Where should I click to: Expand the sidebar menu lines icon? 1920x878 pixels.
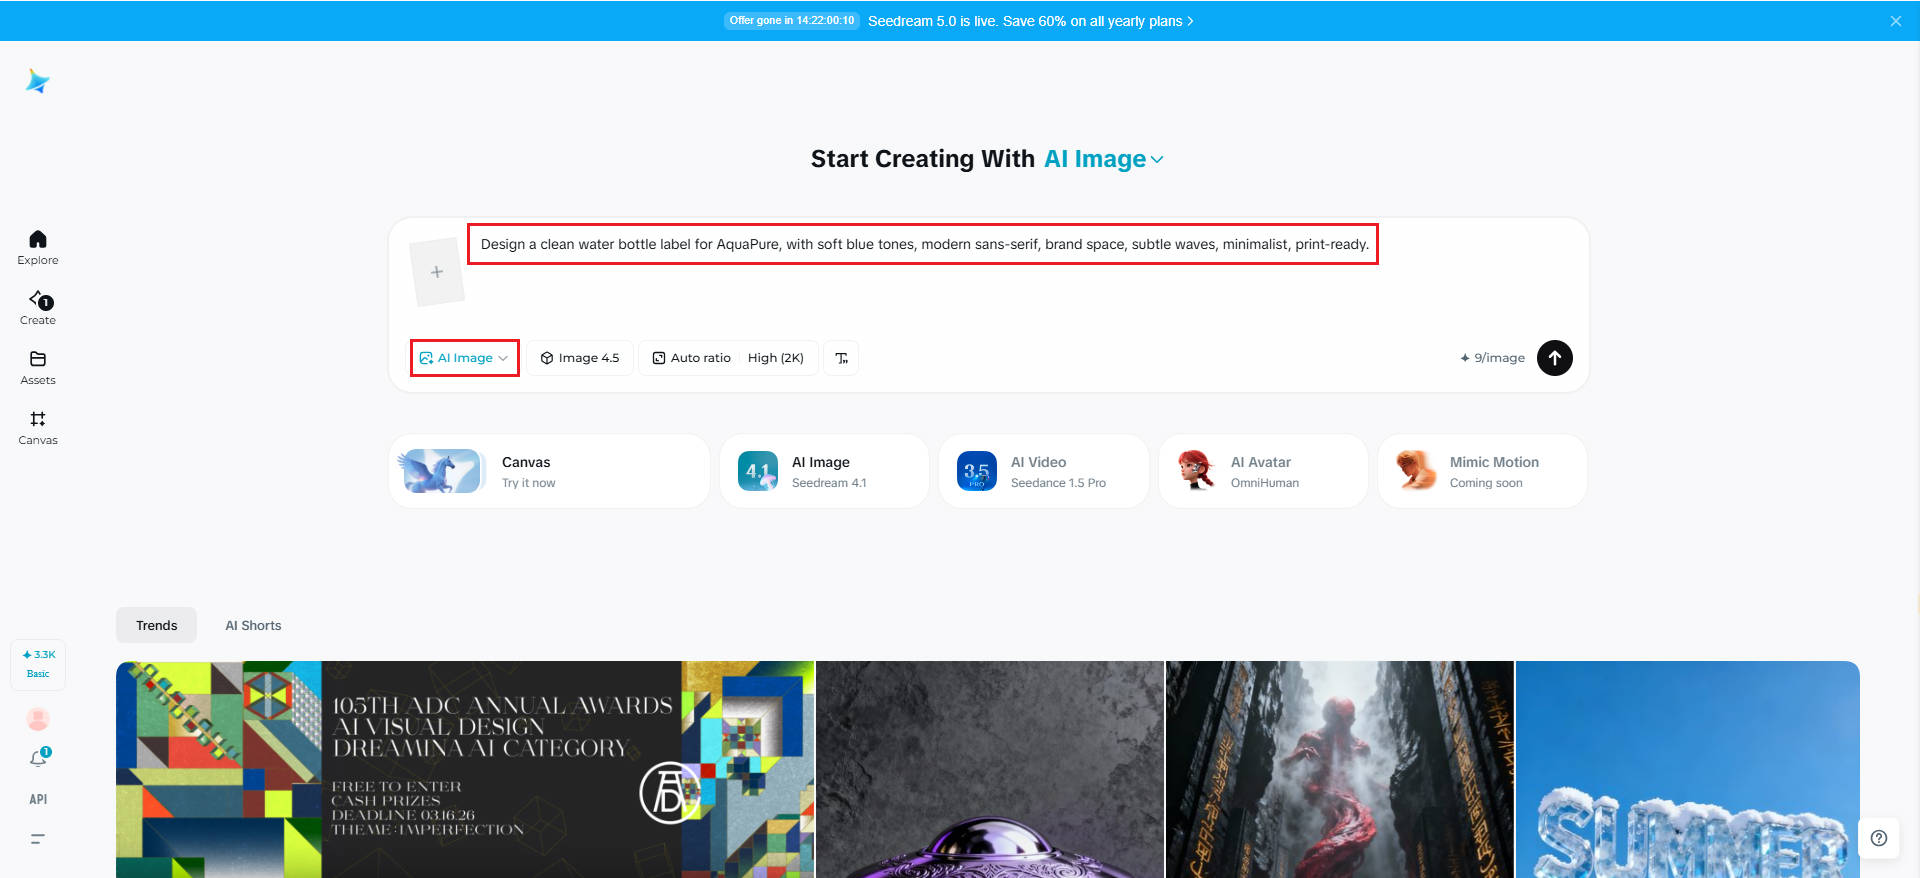tap(38, 839)
